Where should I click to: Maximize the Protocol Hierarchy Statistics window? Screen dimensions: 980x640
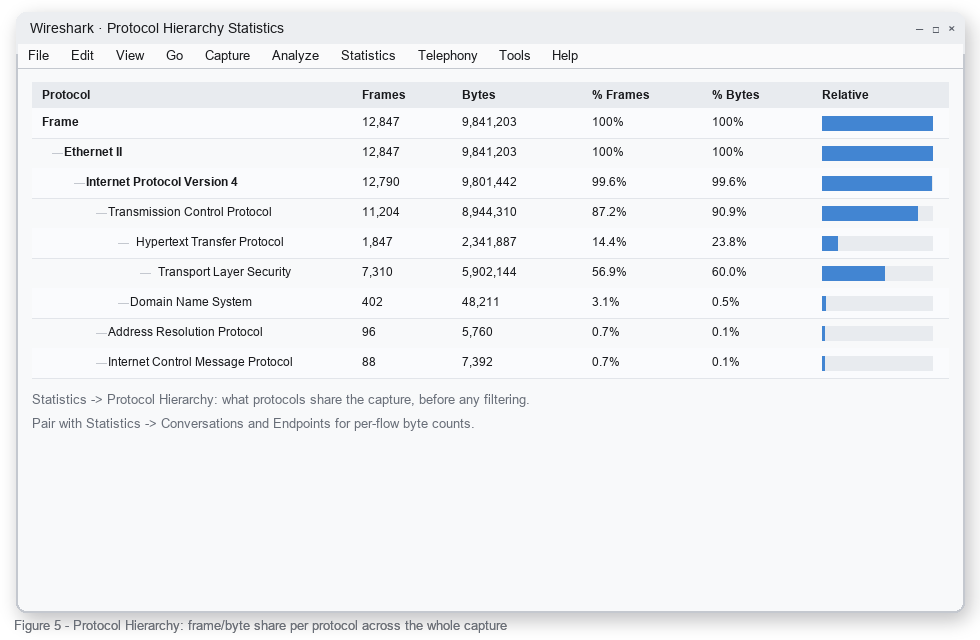point(936,29)
